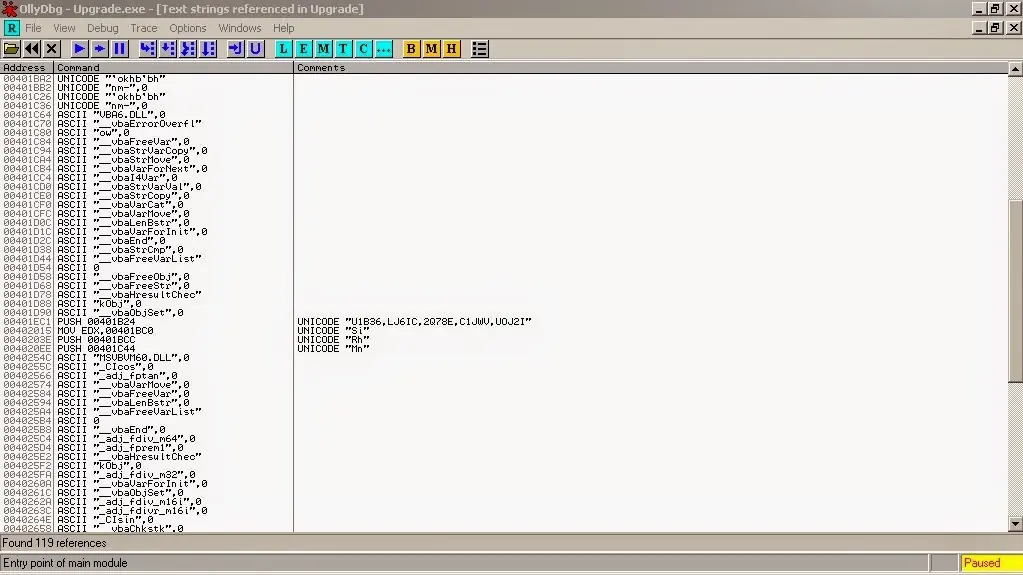The image size is (1023, 575).
Task: Click the UNICODE "U1B36,LJ6IC..." comment
Action: (x=414, y=322)
